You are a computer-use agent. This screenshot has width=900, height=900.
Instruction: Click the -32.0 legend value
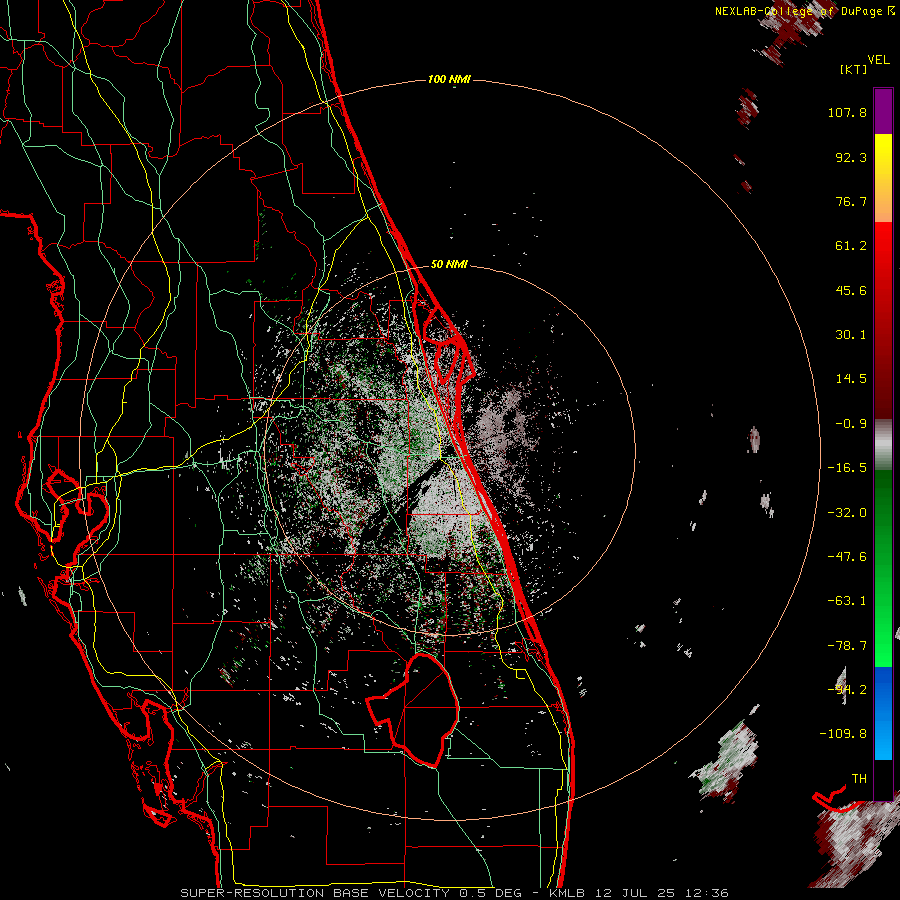[847, 513]
